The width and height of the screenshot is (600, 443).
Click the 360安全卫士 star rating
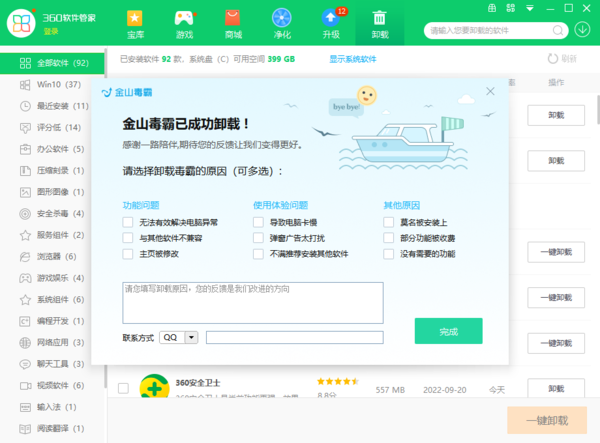coord(338,381)
